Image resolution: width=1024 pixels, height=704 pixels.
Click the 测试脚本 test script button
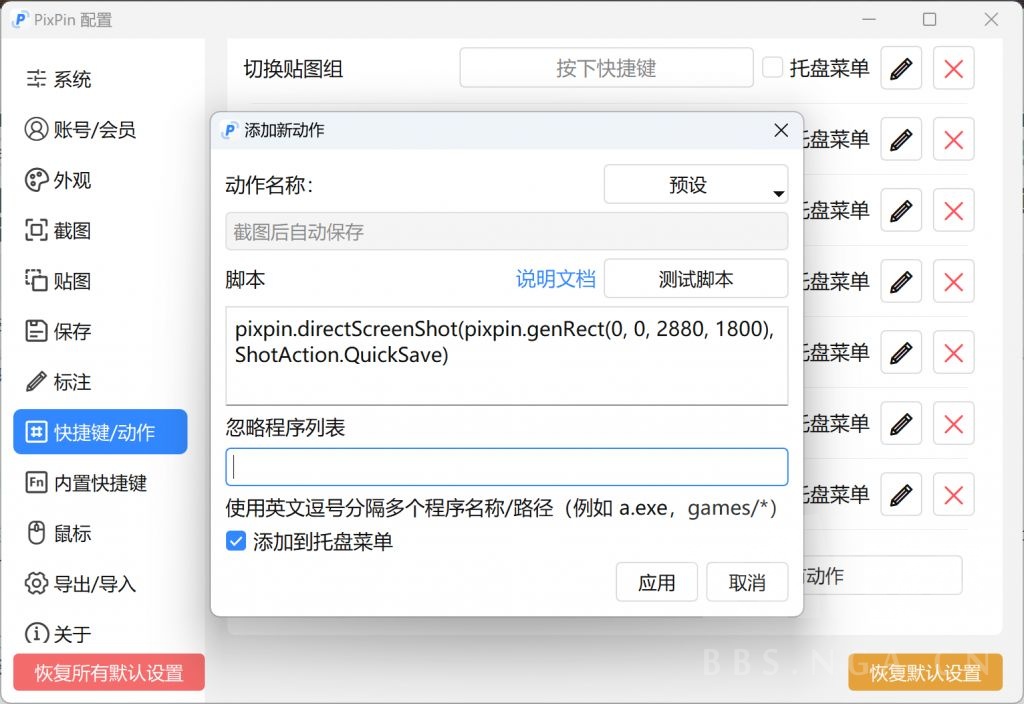pyautogui.click(x=695, y=280)
